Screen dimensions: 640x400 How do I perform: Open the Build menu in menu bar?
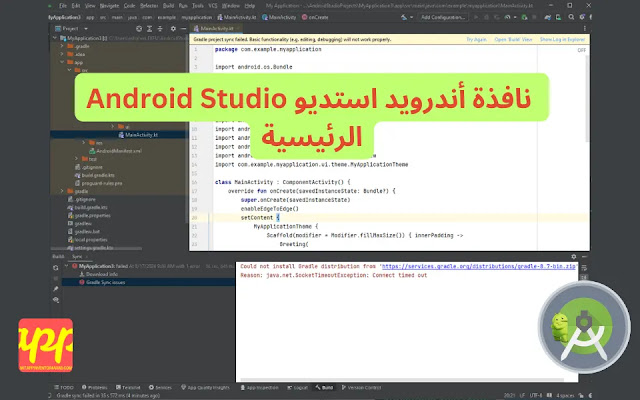(168, 6)
